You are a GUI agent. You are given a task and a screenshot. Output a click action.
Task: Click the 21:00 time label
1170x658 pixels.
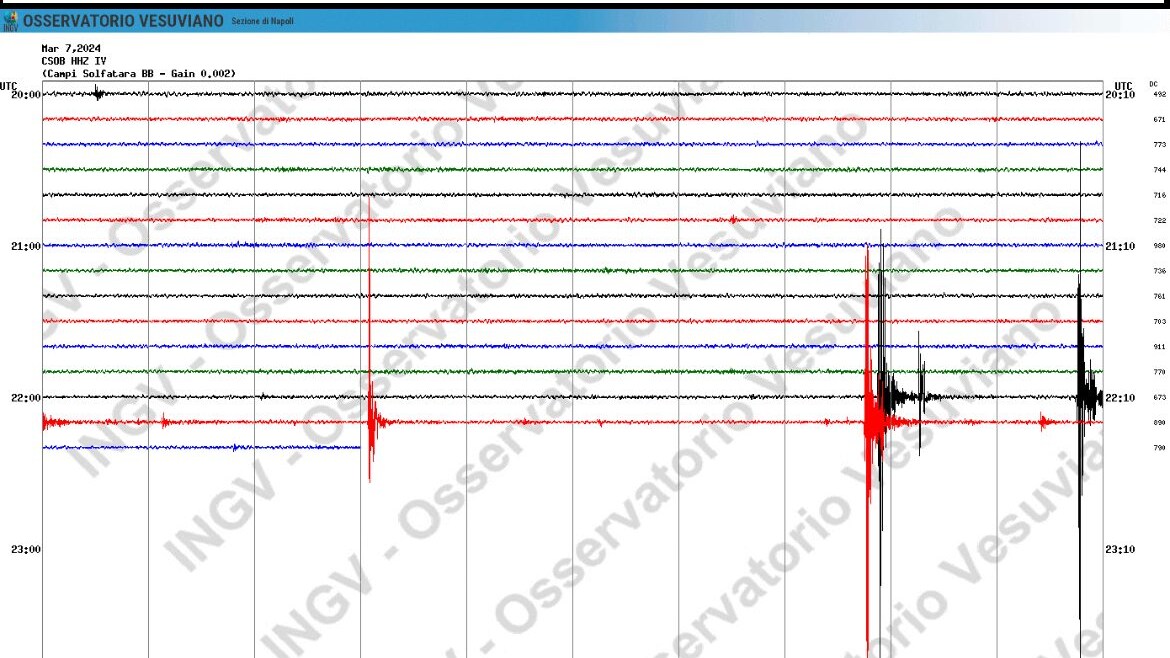click(x=26, y=246)
